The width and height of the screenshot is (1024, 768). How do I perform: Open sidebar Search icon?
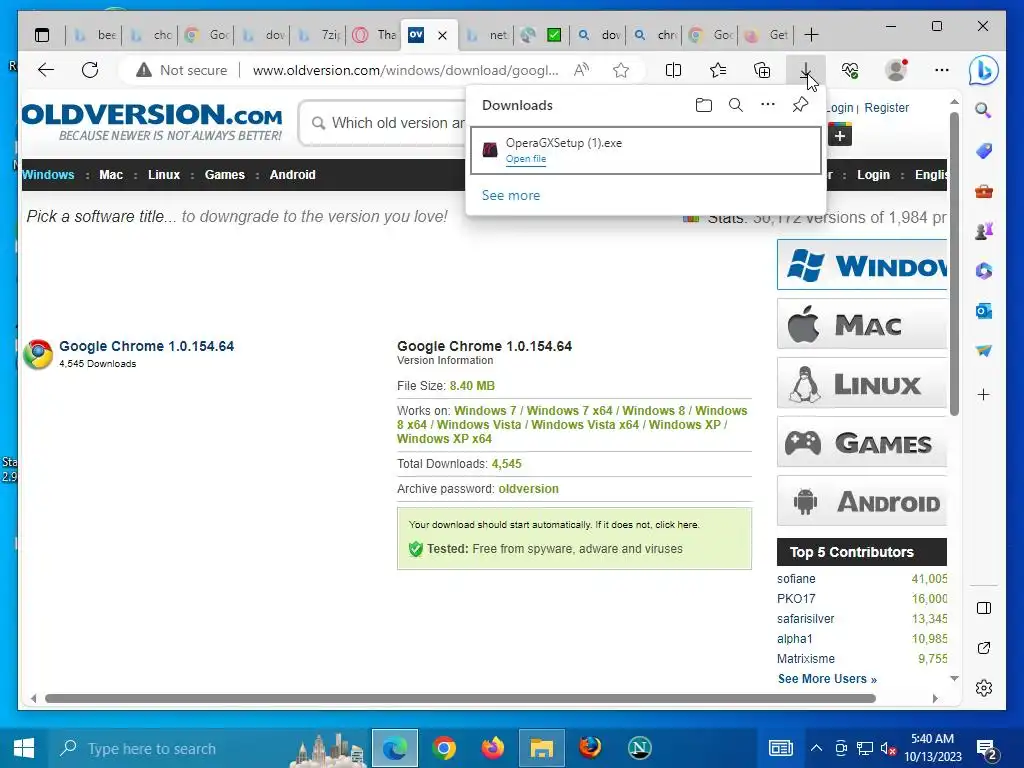tap(984, 110)
